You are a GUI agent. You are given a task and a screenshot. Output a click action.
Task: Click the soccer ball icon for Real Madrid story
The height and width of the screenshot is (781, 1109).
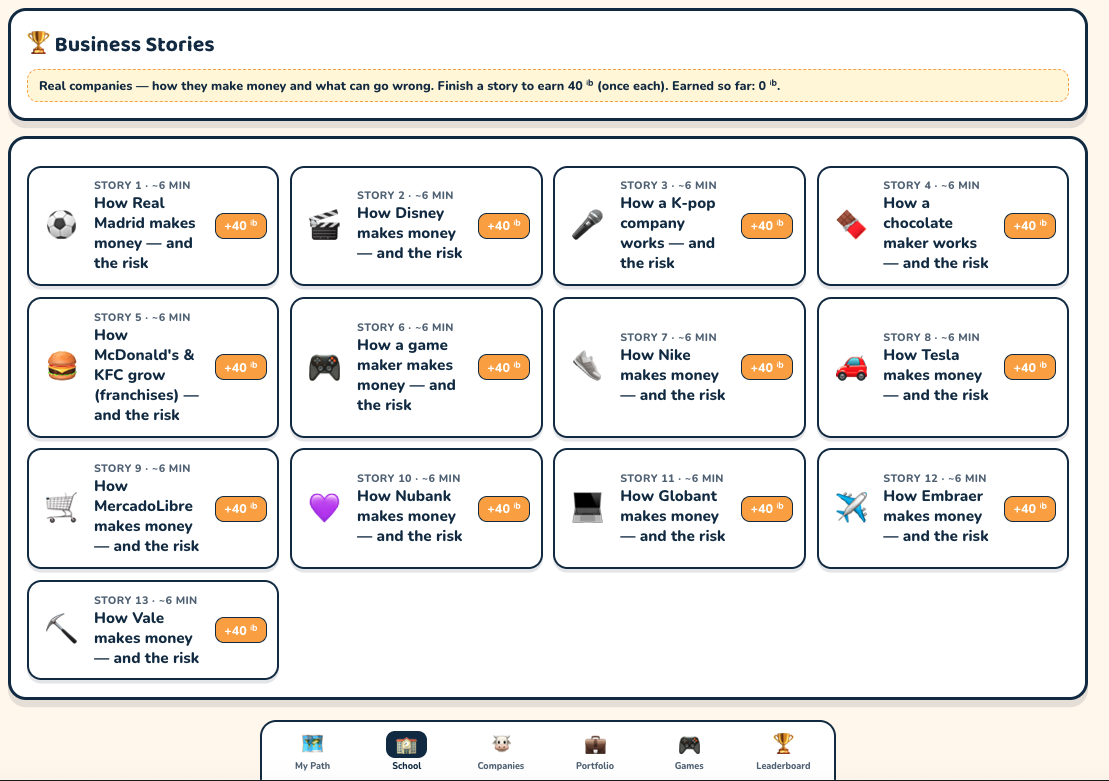coord(62,226)
